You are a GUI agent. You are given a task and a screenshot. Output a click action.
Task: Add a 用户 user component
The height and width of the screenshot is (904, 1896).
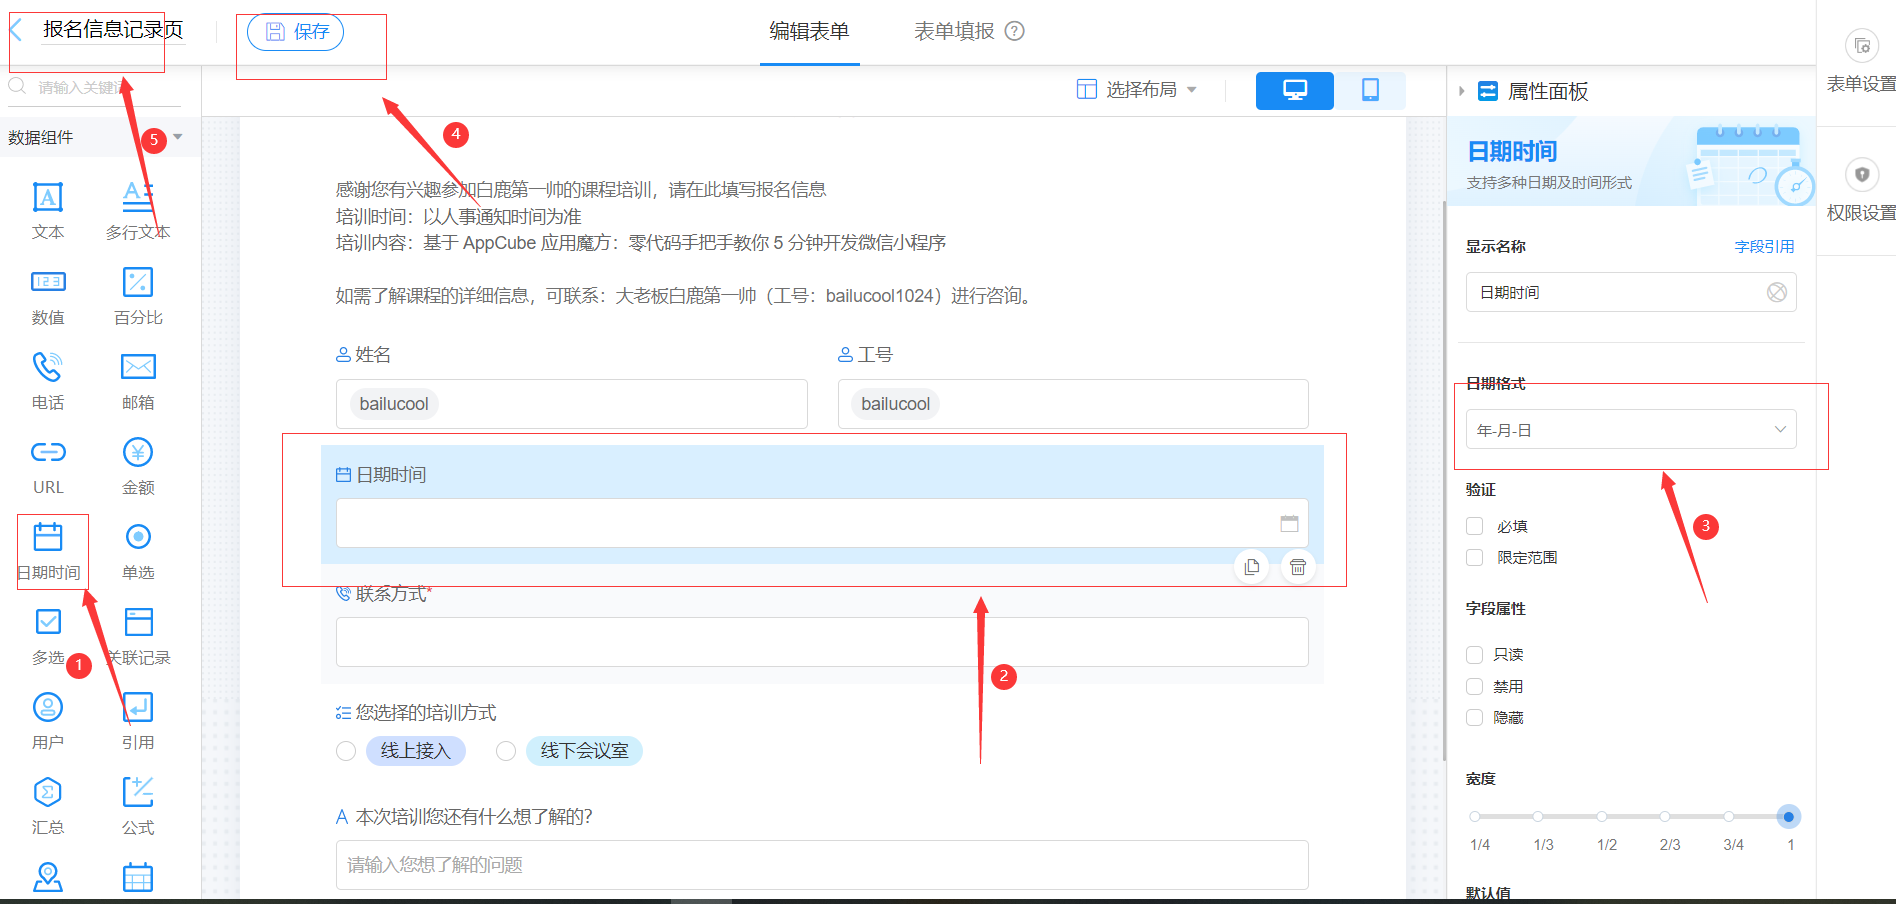click(48, 721)
